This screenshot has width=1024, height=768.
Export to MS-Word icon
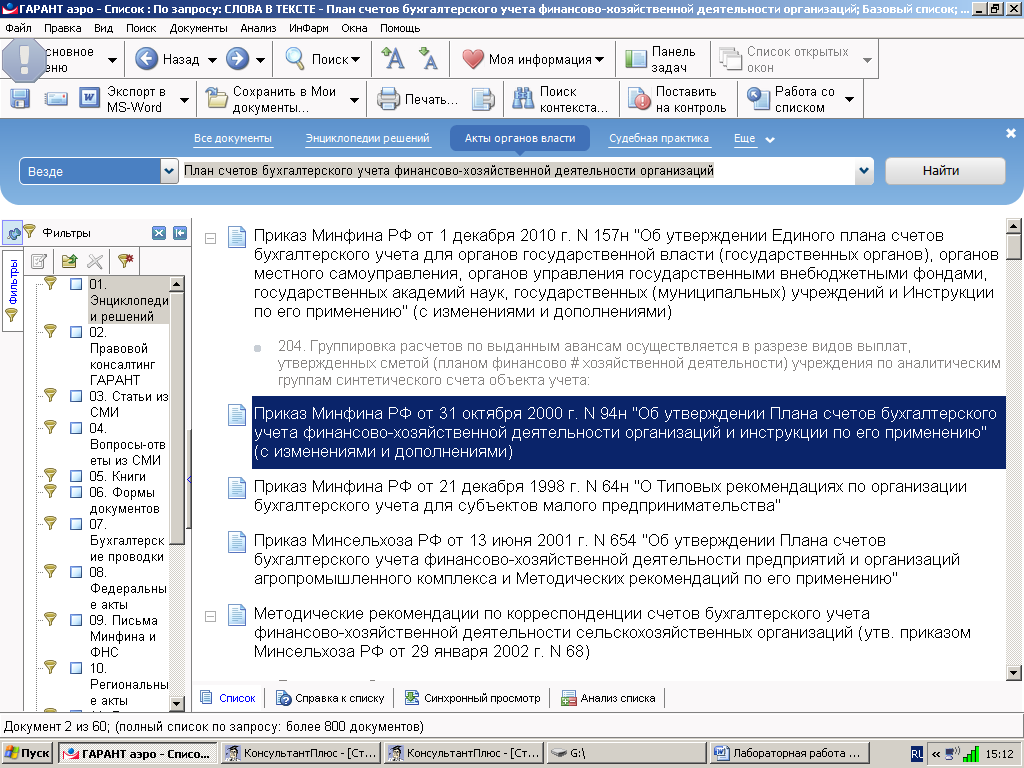89,99
